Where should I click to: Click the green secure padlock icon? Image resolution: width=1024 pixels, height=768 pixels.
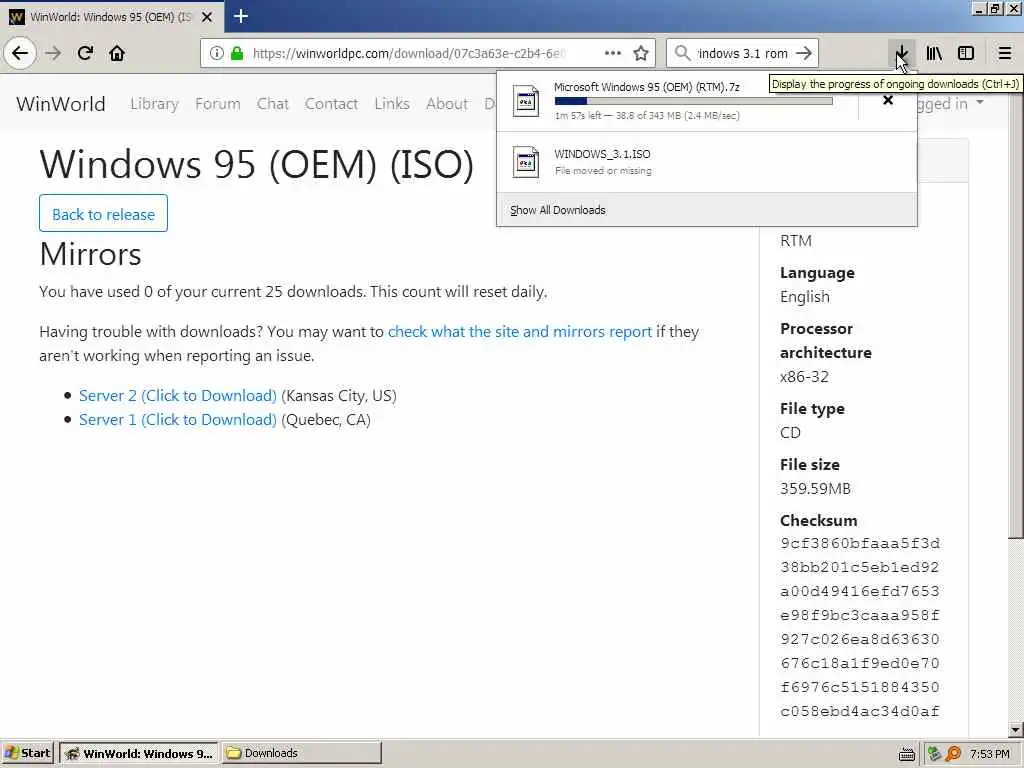click(x=237, y=53)
